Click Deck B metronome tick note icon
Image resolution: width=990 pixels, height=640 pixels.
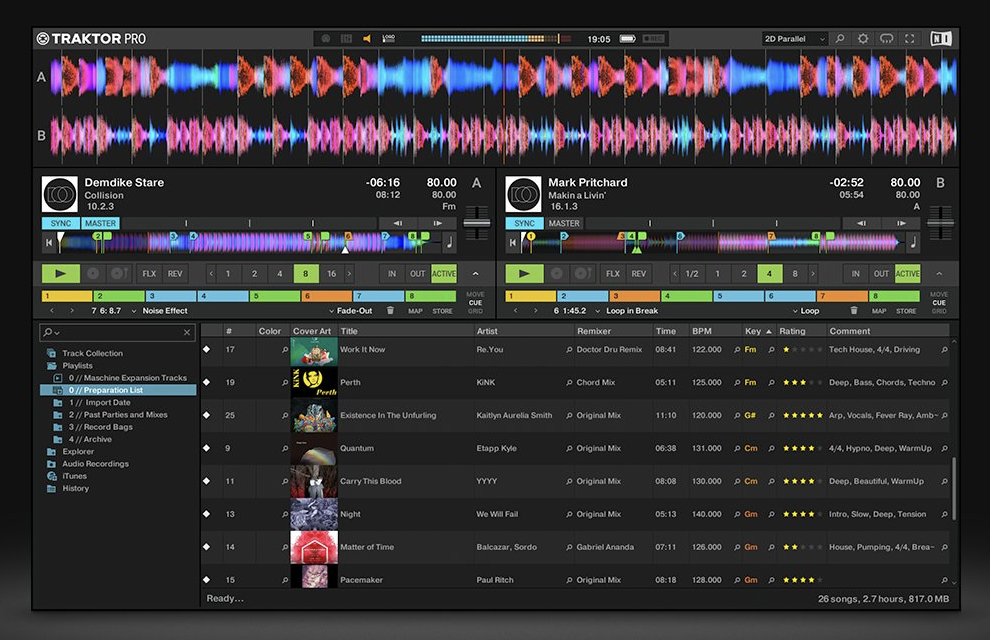pyautogui.click(x=913, y=242)
